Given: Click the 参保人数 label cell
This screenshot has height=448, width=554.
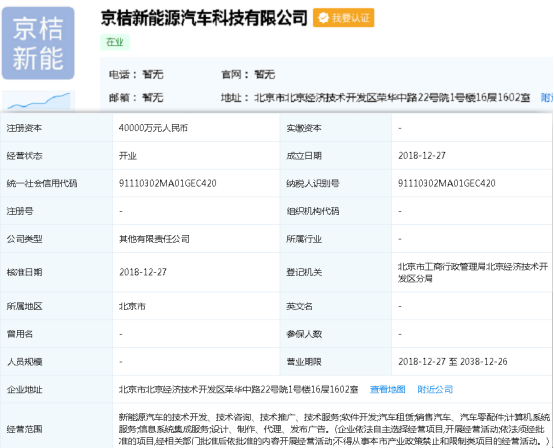Looking at the screenshot, I should click(x=336, y=334).
